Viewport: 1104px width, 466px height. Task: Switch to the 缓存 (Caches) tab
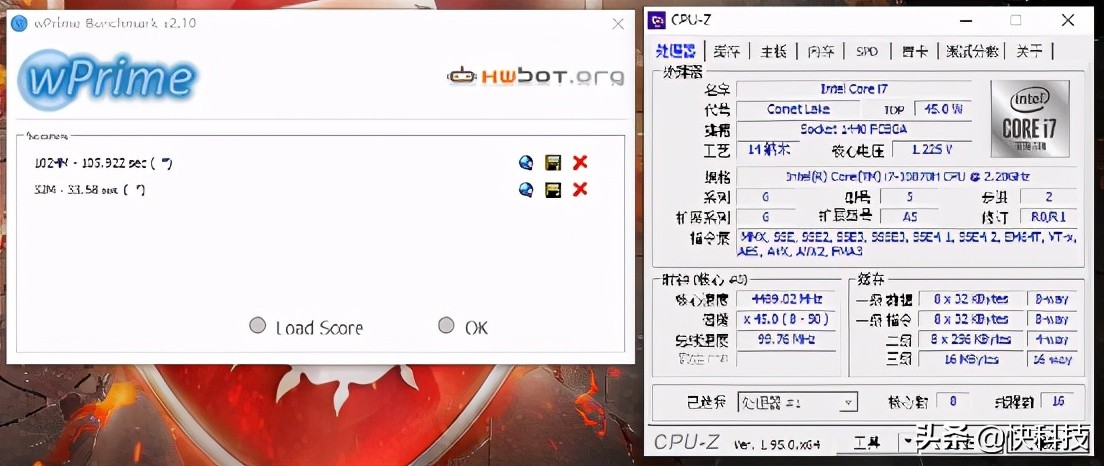tap(726, 51)
